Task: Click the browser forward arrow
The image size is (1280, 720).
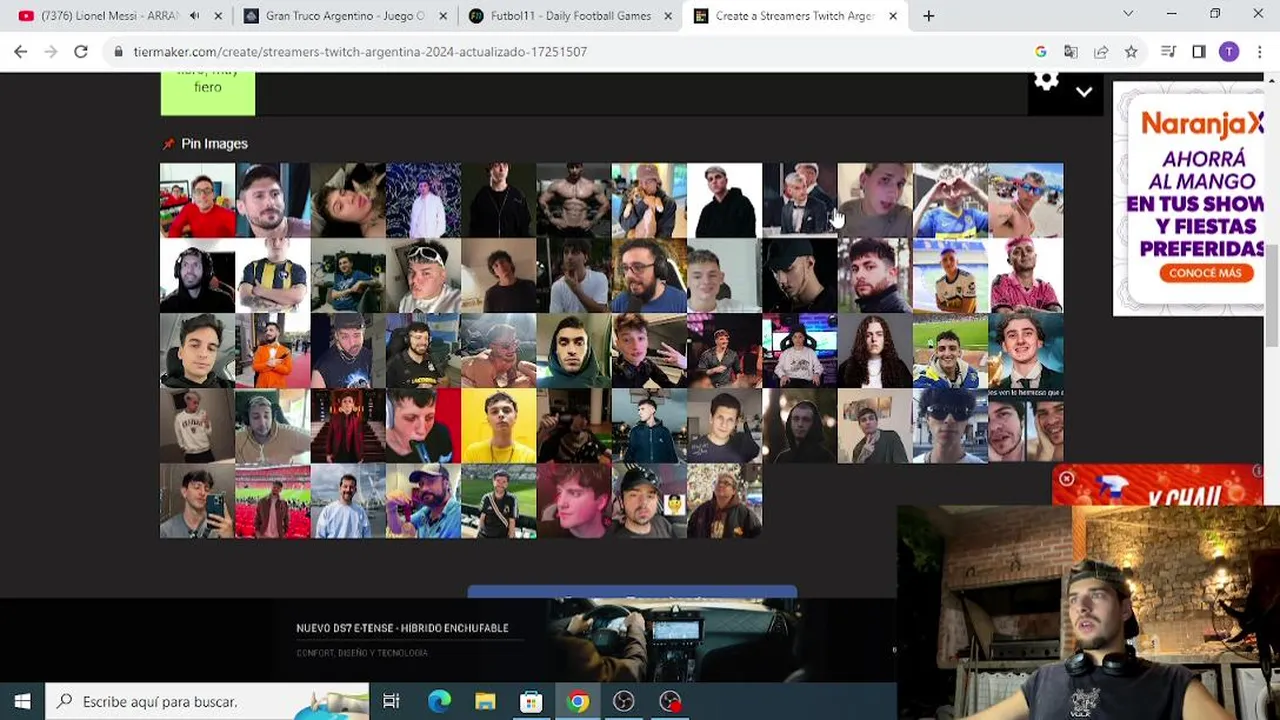Action: click(51, 52)
